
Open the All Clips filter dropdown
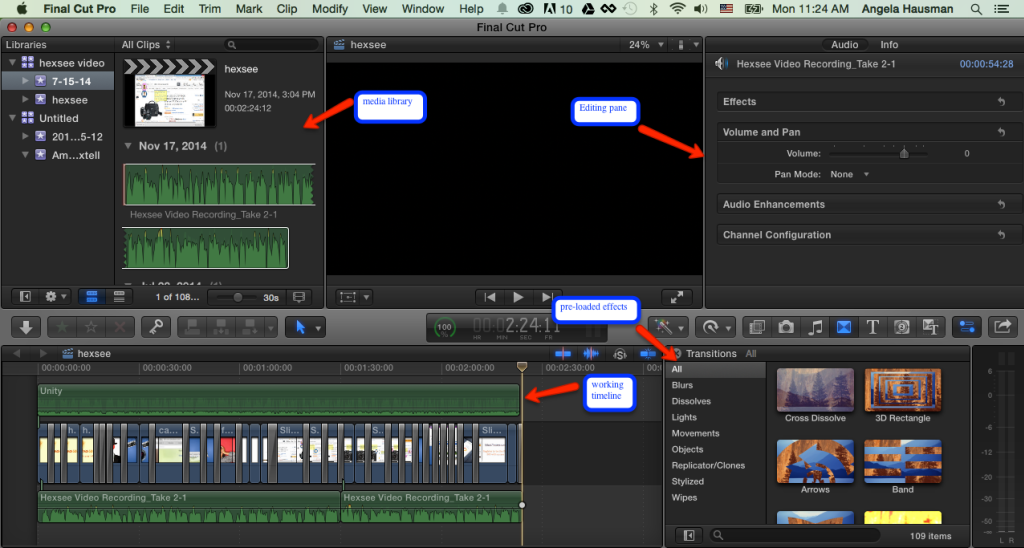click(x=146, y=44)
